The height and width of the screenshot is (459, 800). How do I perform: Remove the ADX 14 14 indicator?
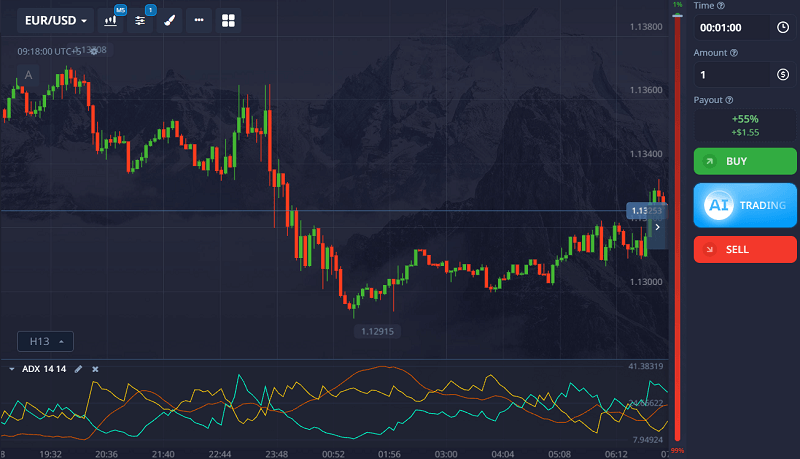96,369
